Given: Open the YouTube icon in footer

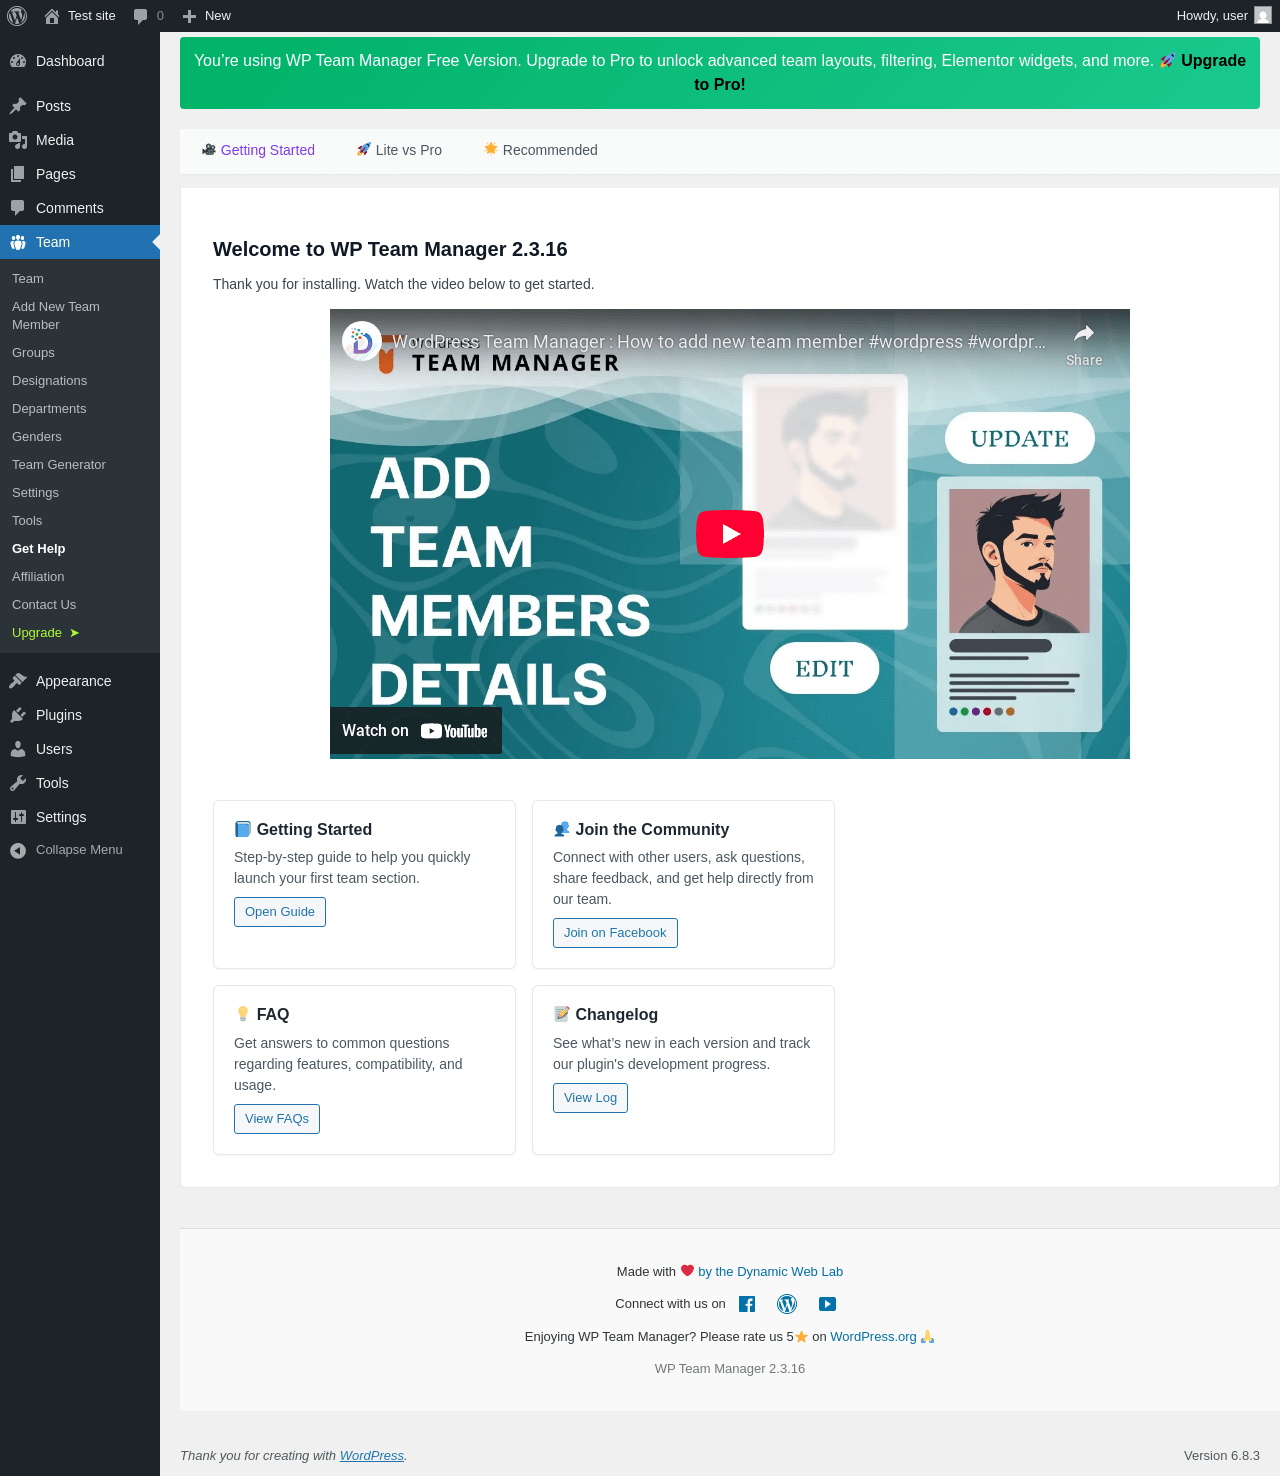Looking at the screenshot, I should tap(827, 1304).
